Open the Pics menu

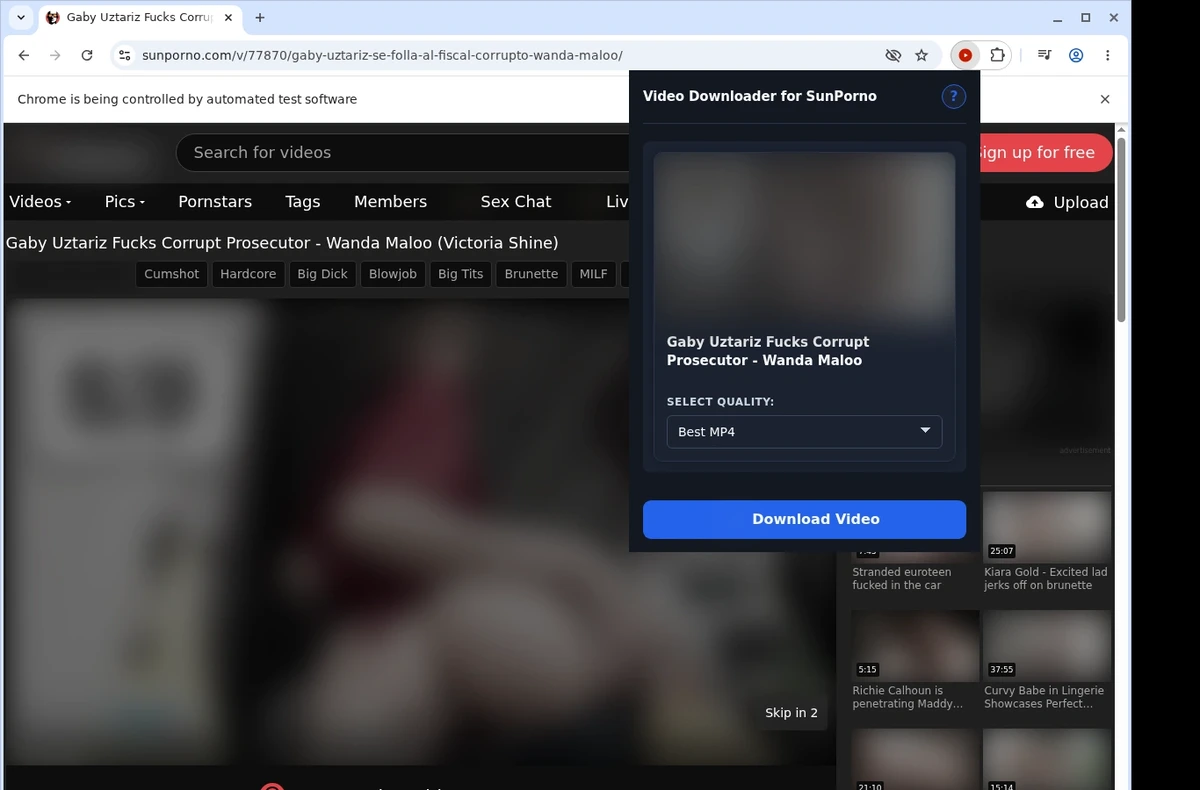pos(125,201)
